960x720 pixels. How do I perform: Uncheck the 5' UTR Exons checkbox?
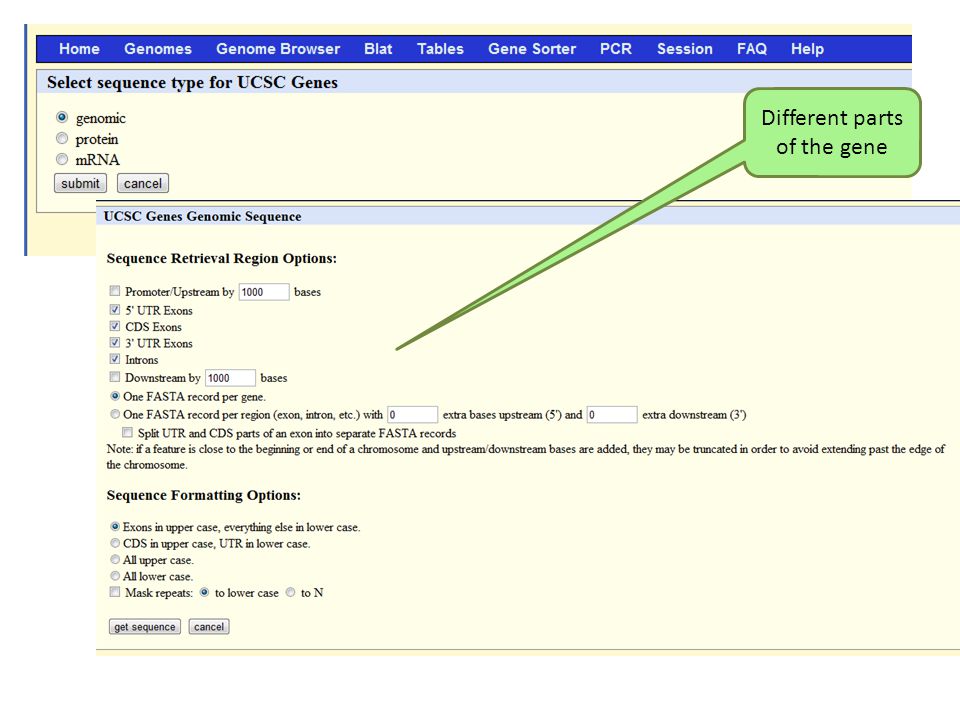tap(115, 310)
